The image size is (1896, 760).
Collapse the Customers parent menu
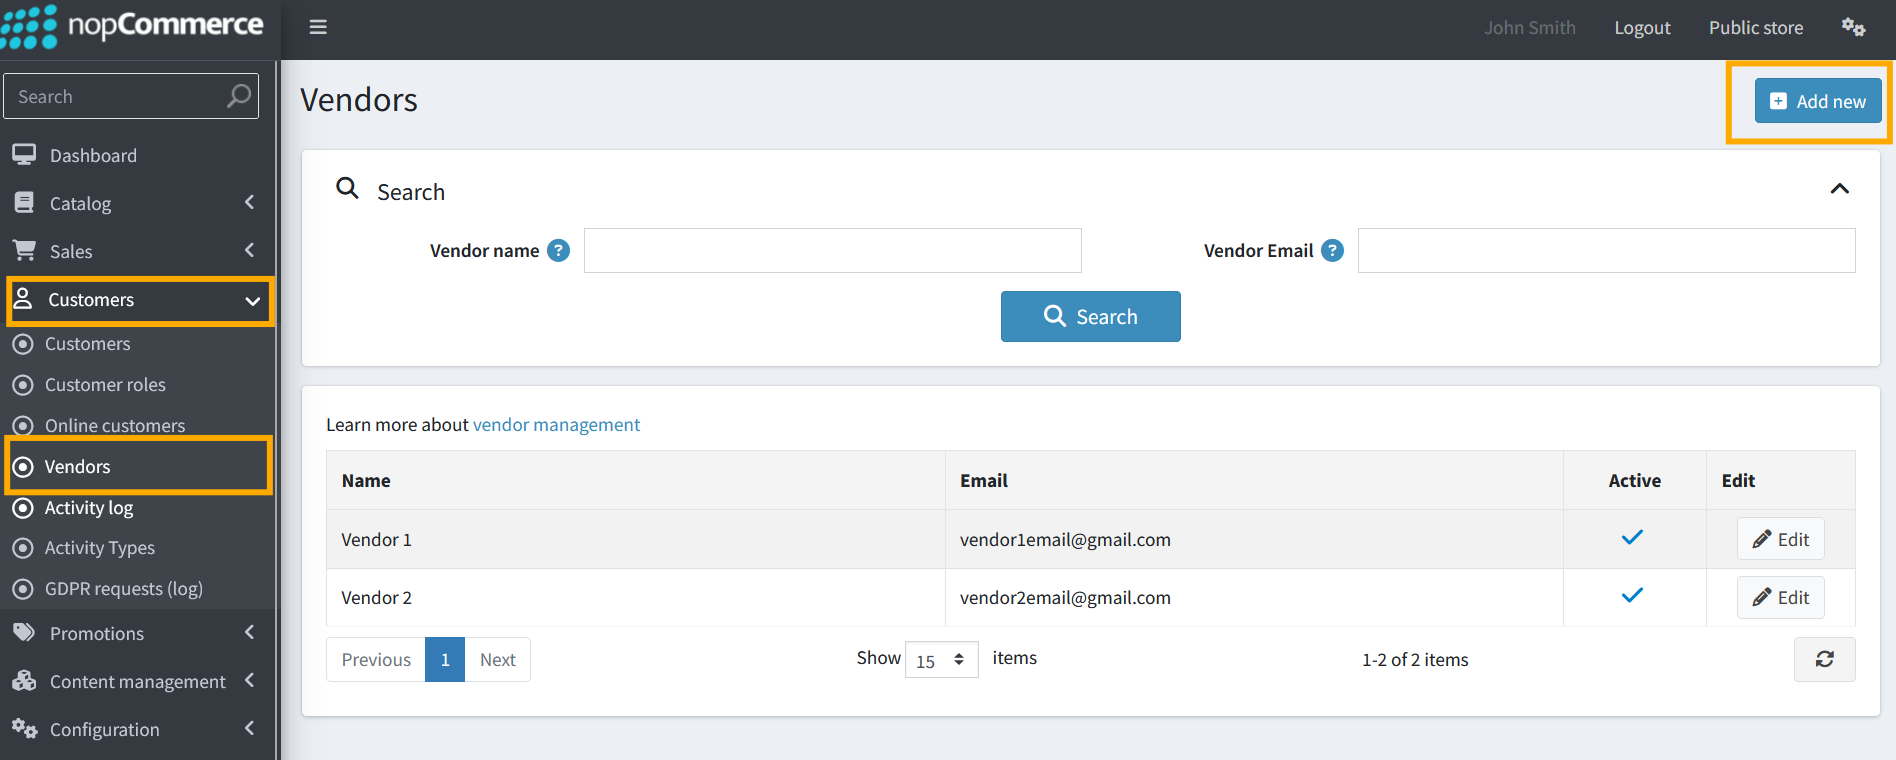140,300
